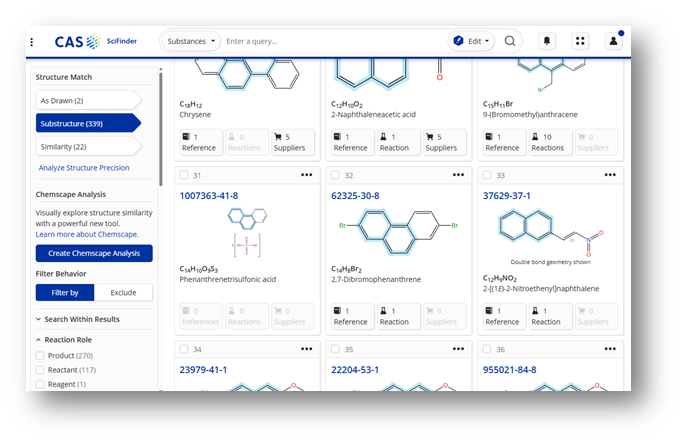
Task: Click the magnifier search icon
Action: pyautogui.click(x=510, y=41)
